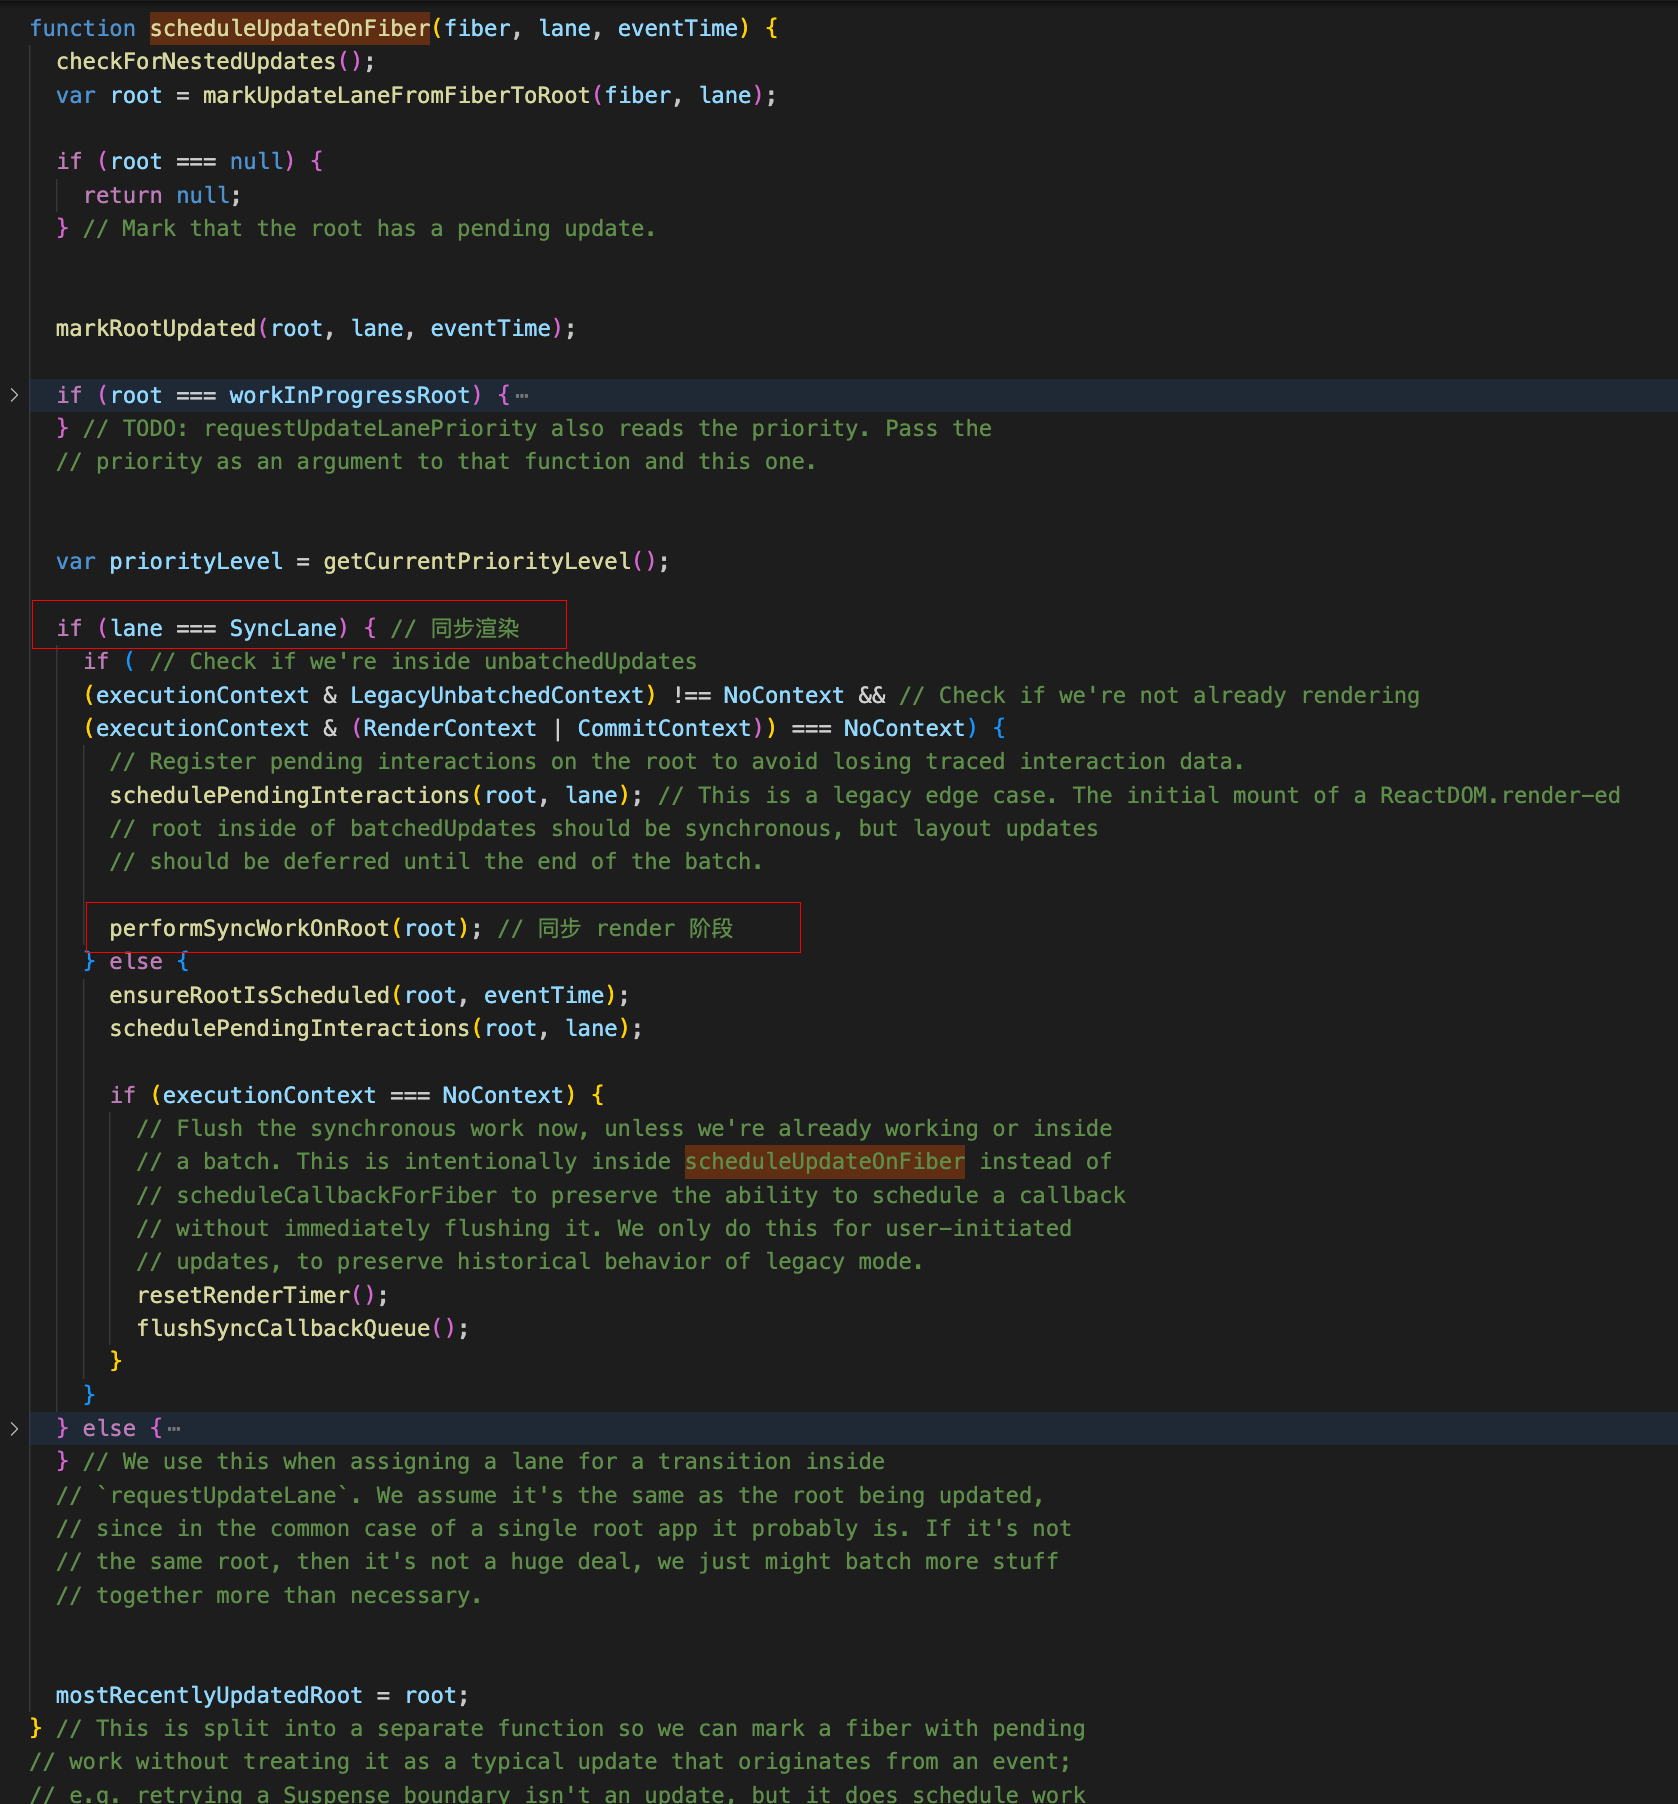Click the 'return null;' statement
Viewport: 1678px width, 1804px height.
pyautogui.click(x=162, y=195)
